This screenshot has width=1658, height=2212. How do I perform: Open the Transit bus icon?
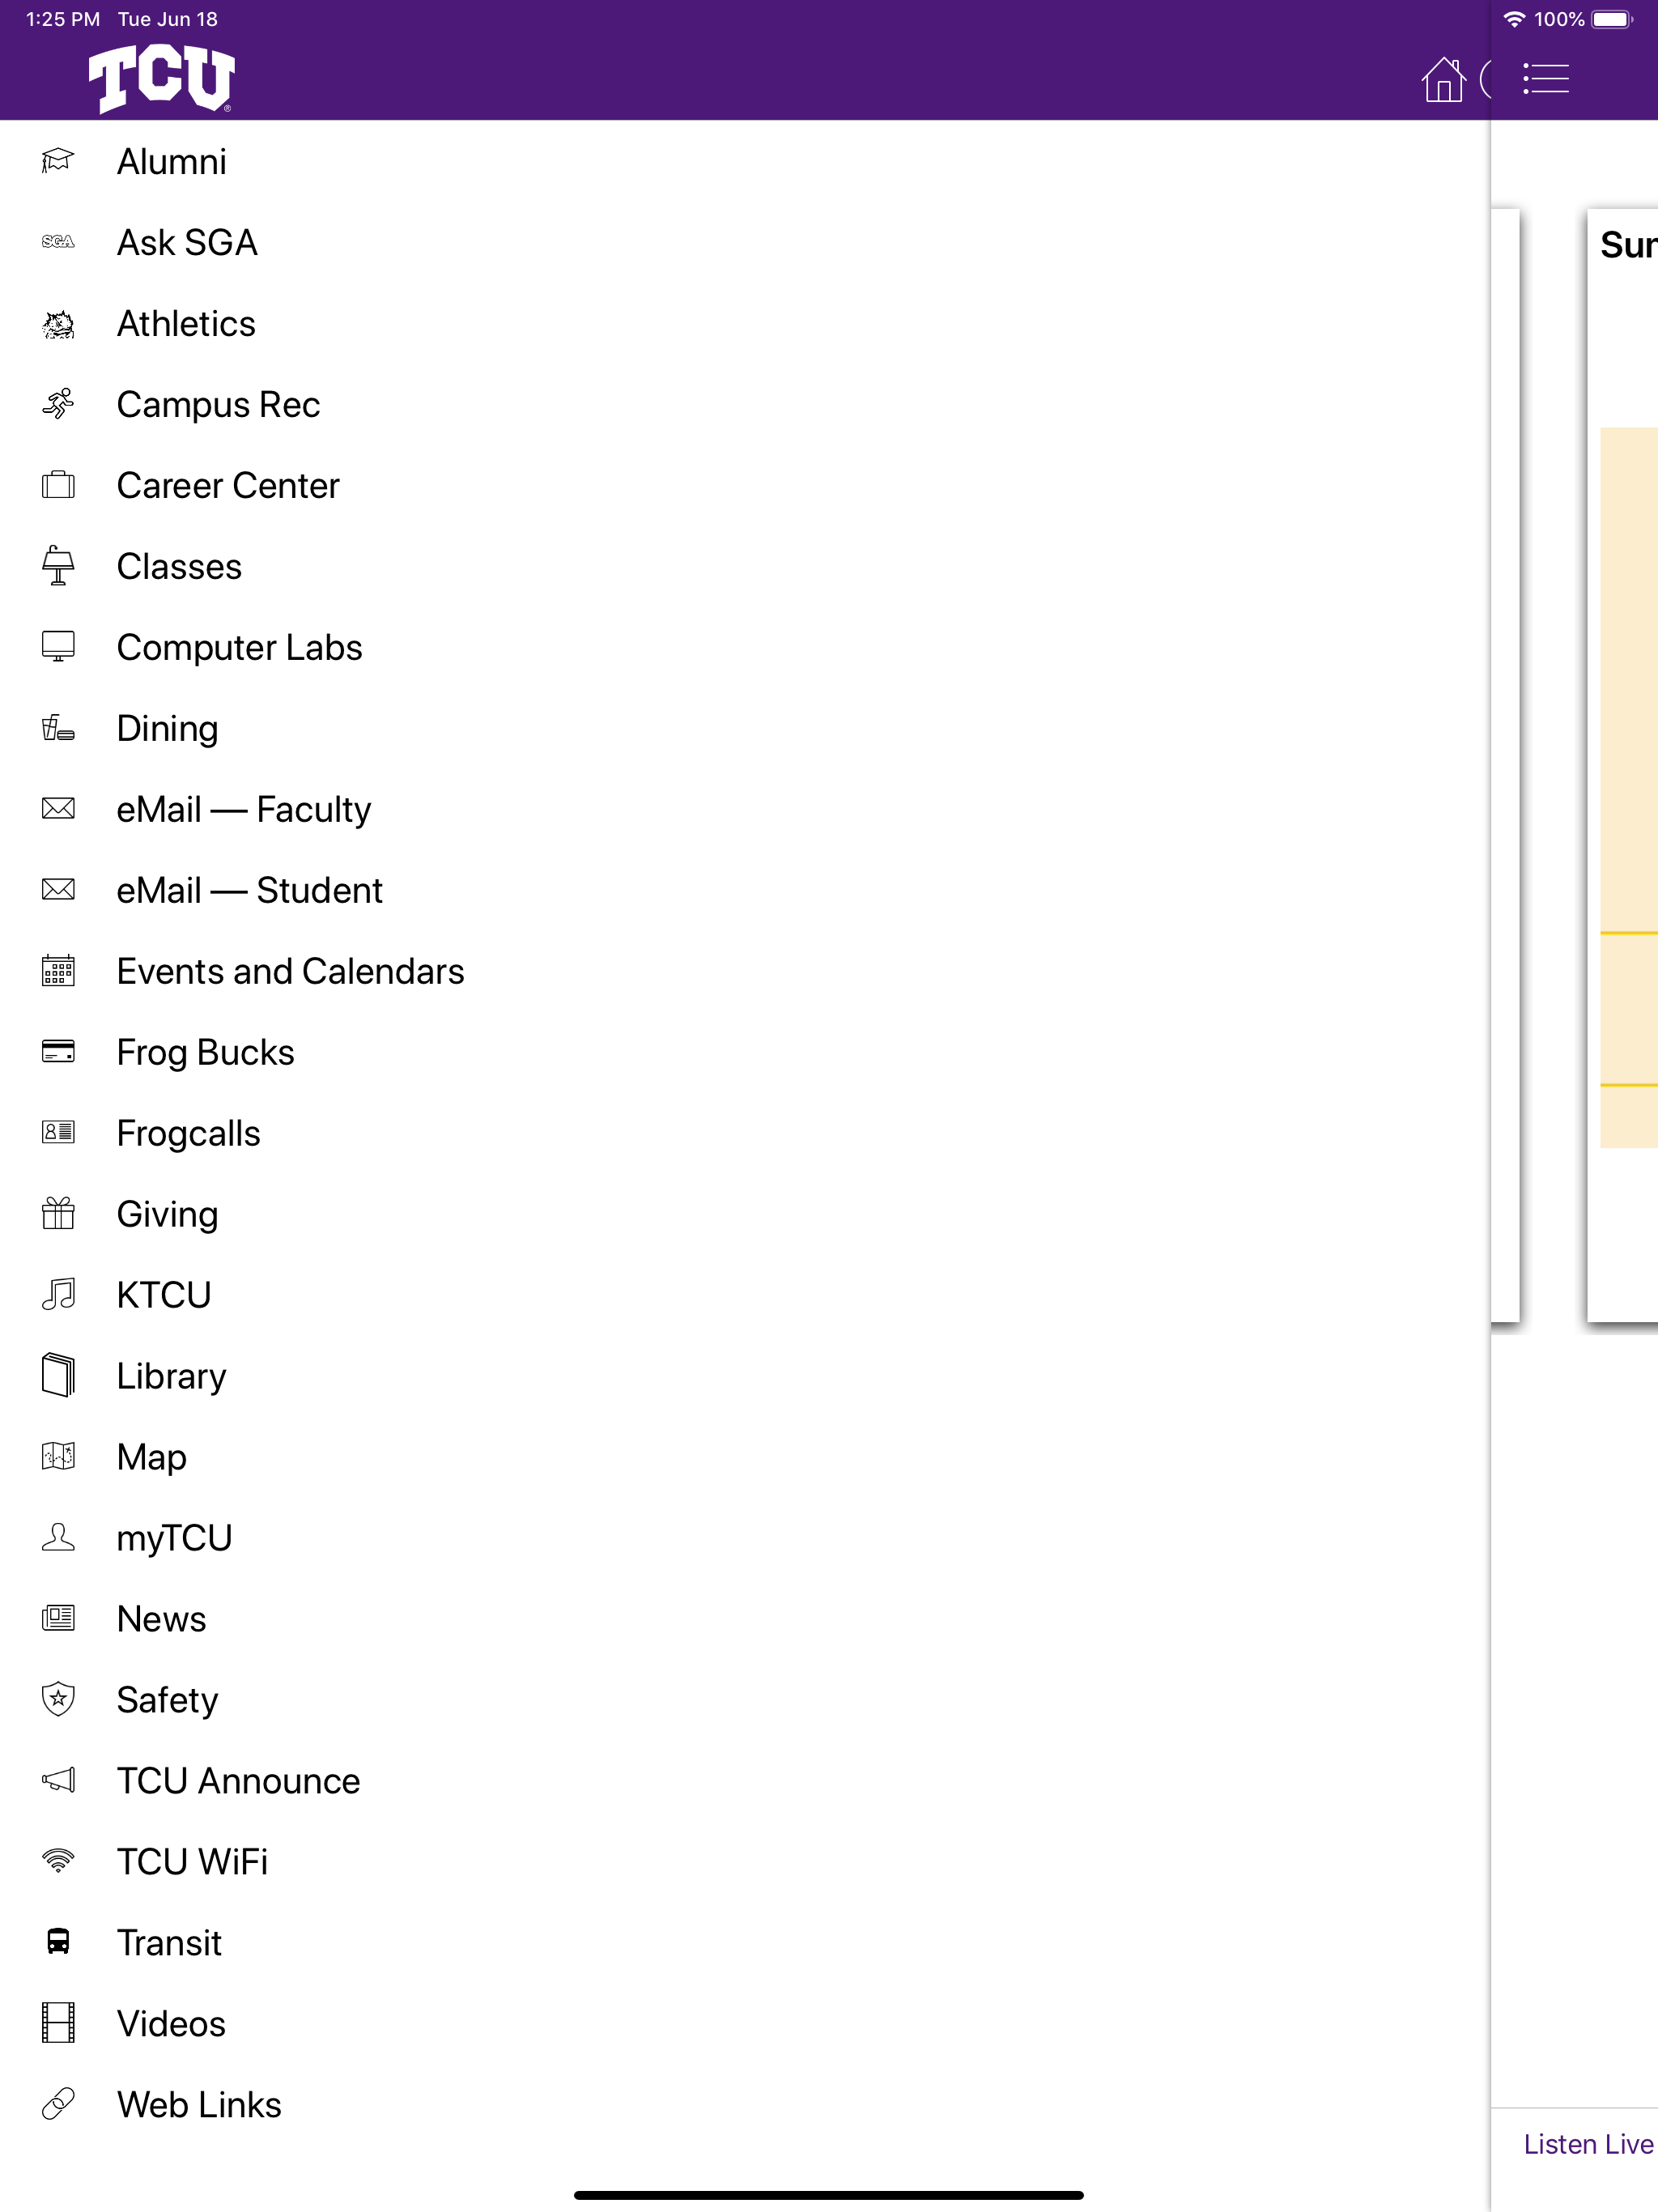[x=57, y=1942]
